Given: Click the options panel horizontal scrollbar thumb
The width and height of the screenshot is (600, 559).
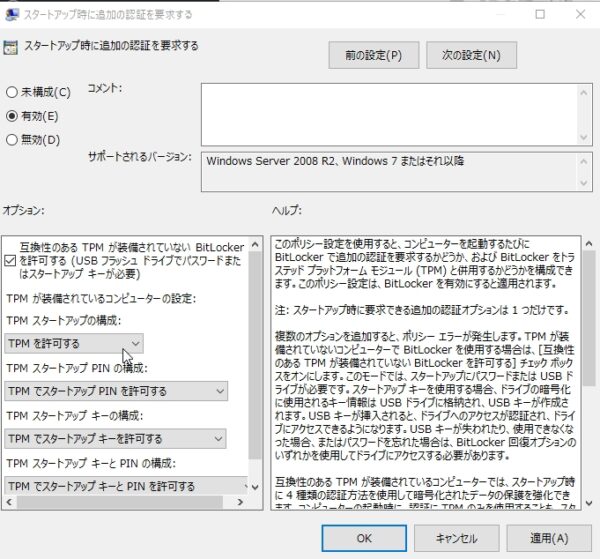Looking at the screenshot, I should point(120,502).
